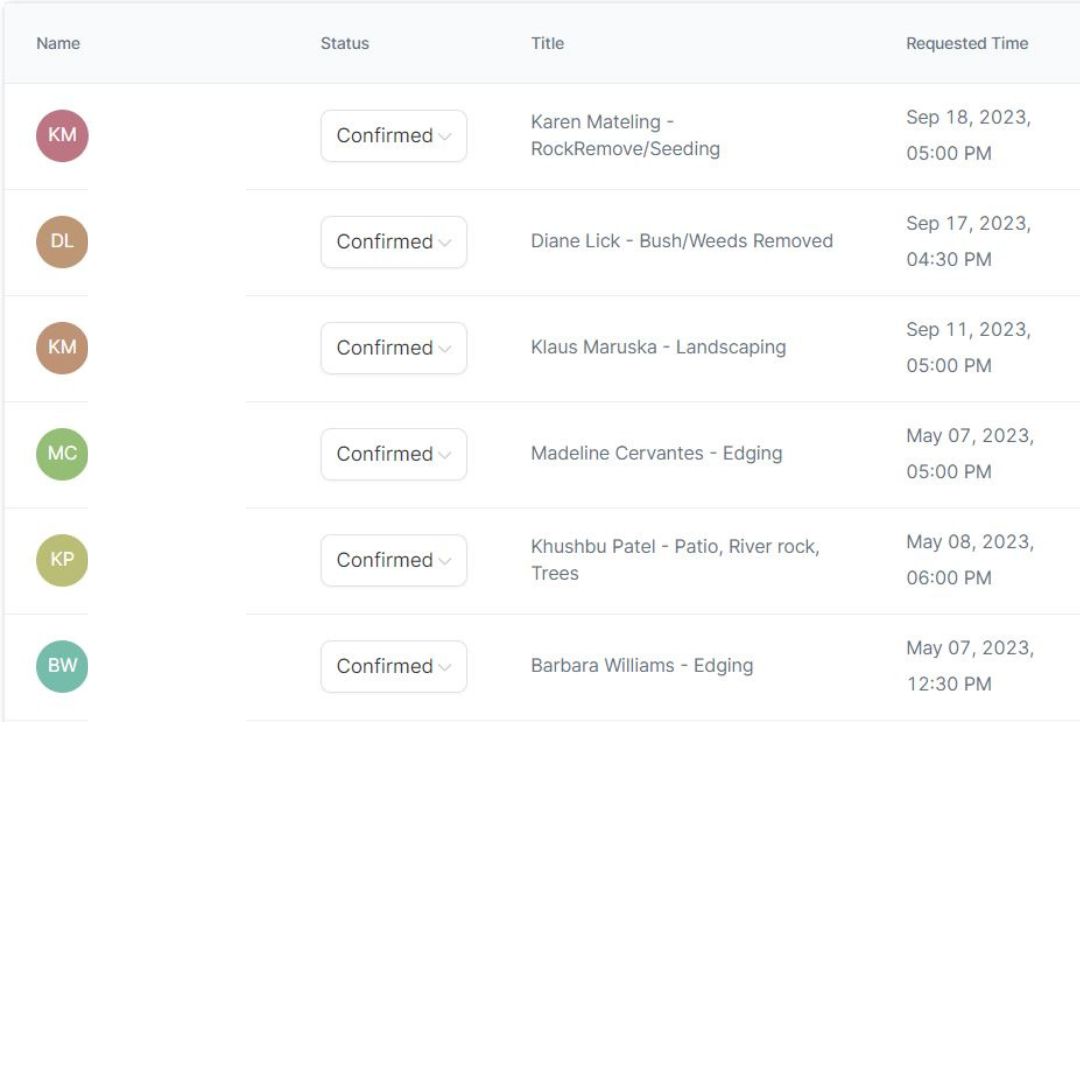Viewport: 1080px width, 1080px height.
Task: Sort by the Name column header
Action: (x=58, y=43)
